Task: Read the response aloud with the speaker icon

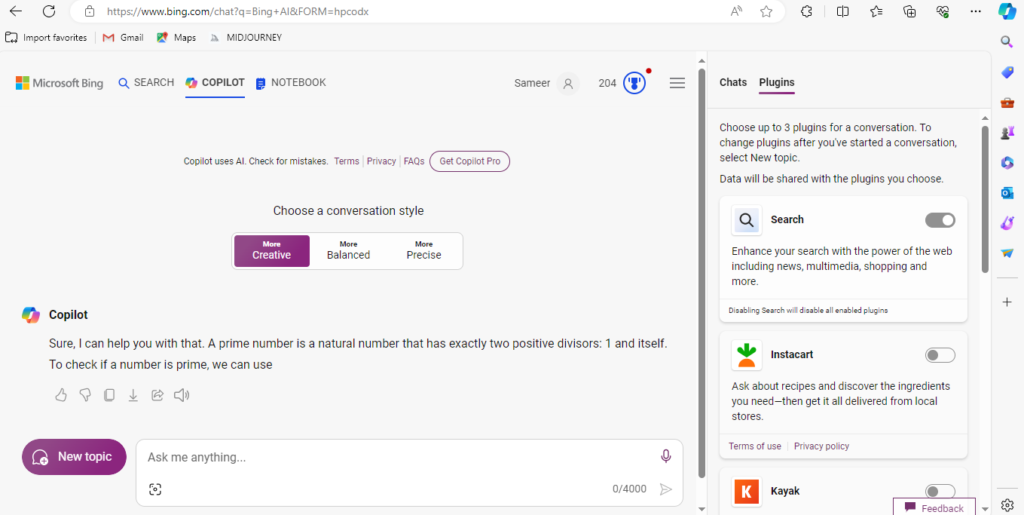Action: 181,395
